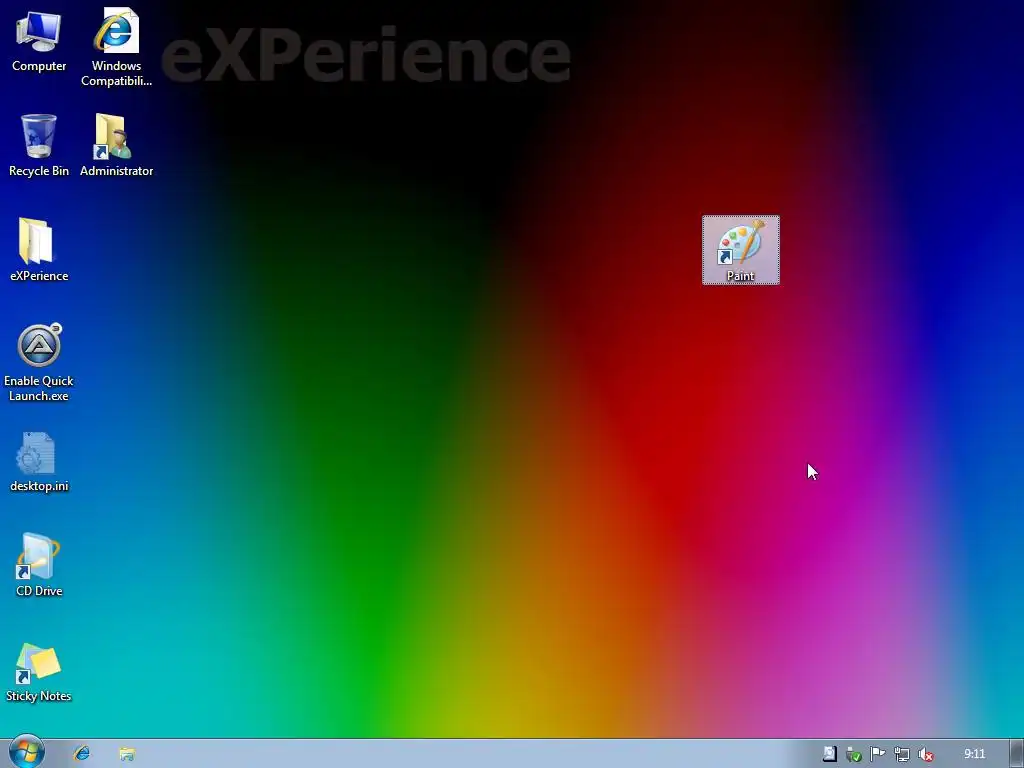Launch Internet Explorer from the taskbar
1024x768 pixels.
(82, 754)
